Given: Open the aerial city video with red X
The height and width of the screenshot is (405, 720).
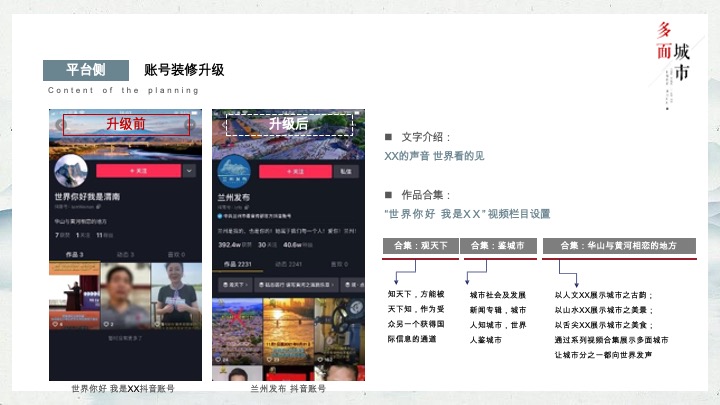Looking at the screenshot, I should (x=237, y=331).
